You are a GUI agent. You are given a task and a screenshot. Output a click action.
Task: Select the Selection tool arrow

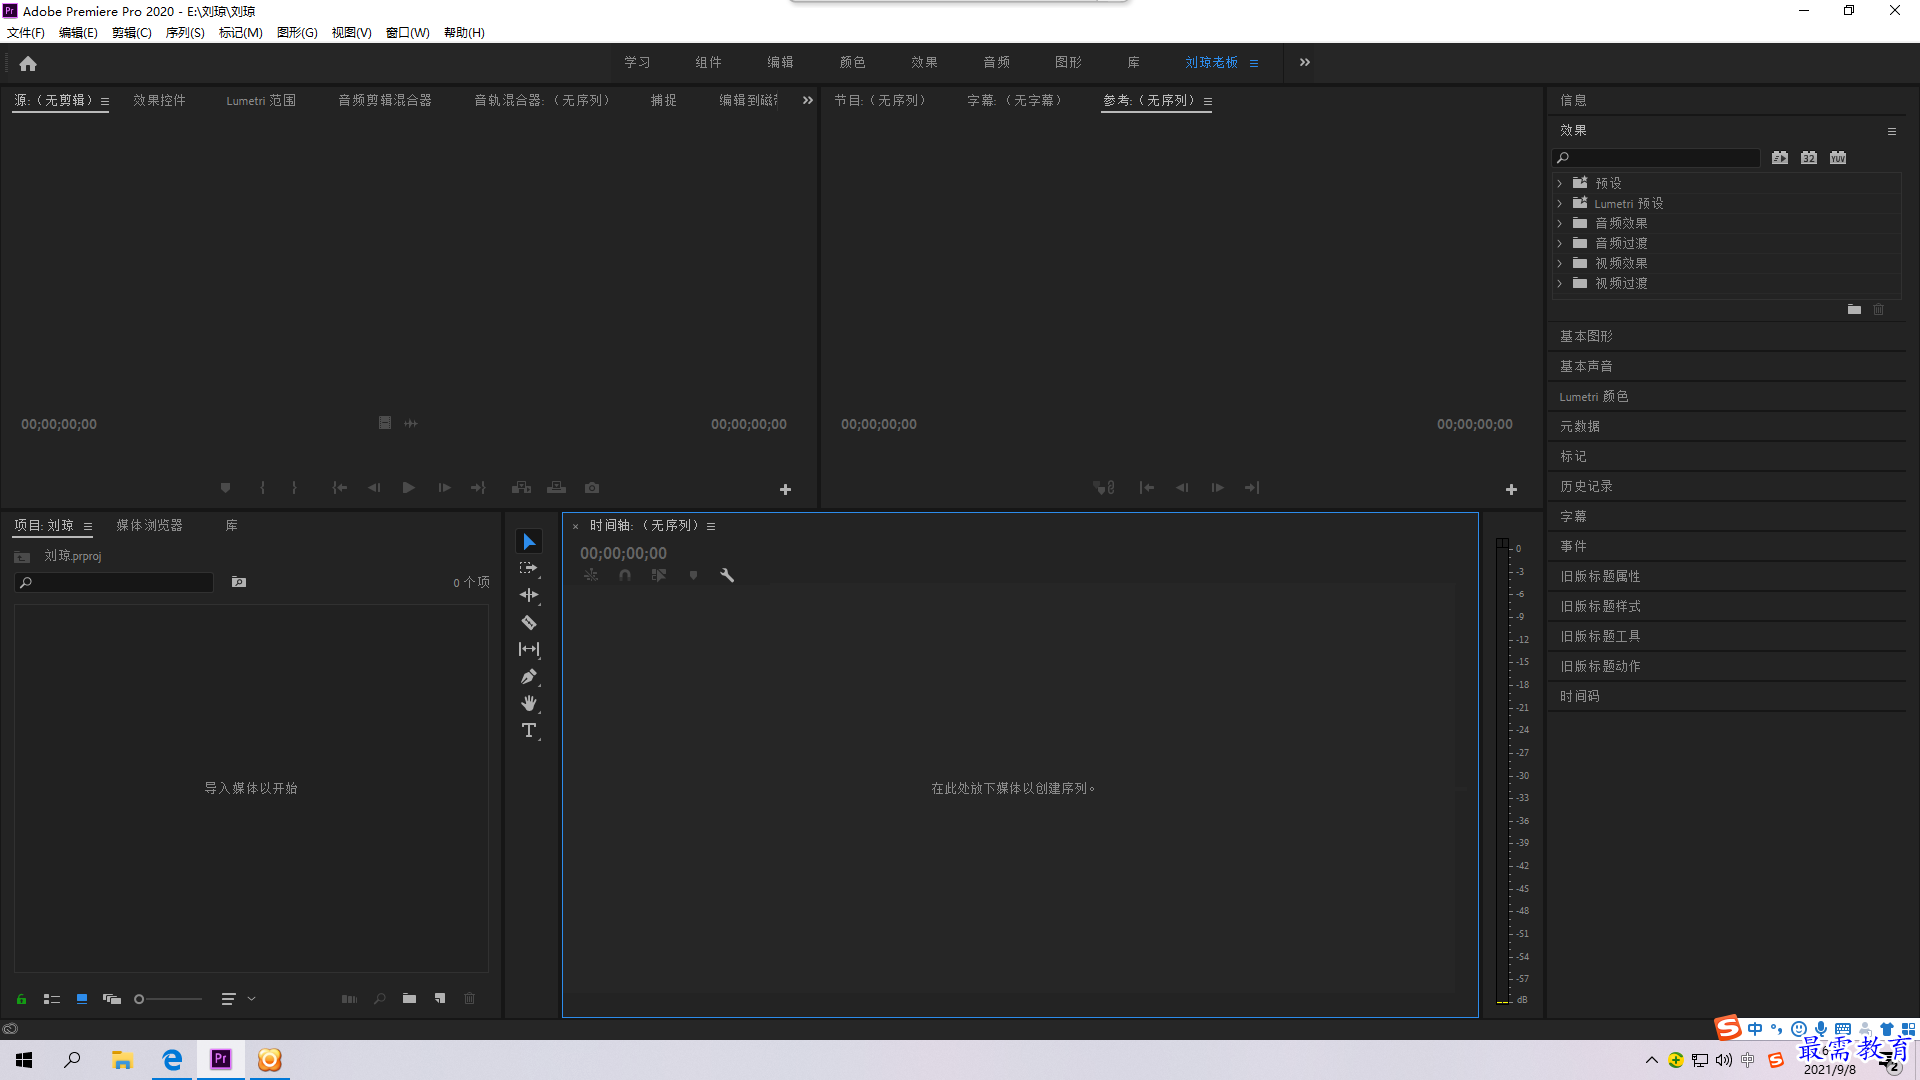(529, 541)
